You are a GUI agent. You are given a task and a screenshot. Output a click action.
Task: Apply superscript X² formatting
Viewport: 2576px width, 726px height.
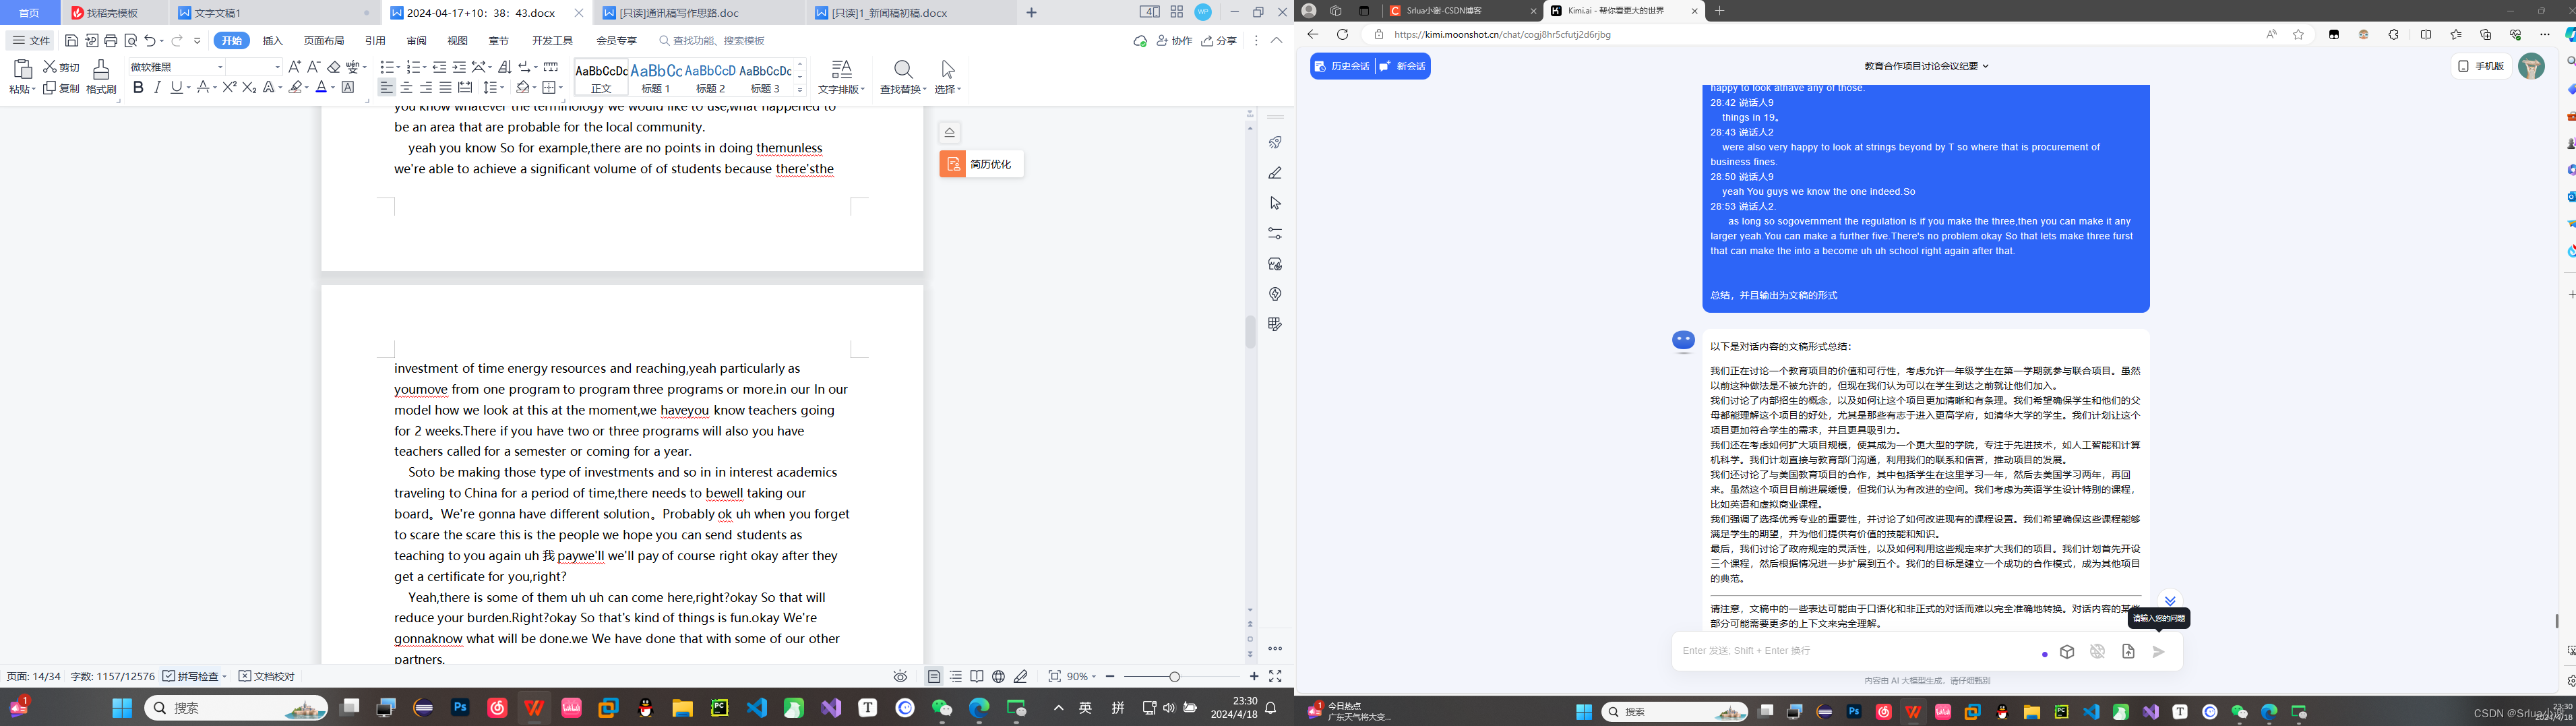click(229, 88)
